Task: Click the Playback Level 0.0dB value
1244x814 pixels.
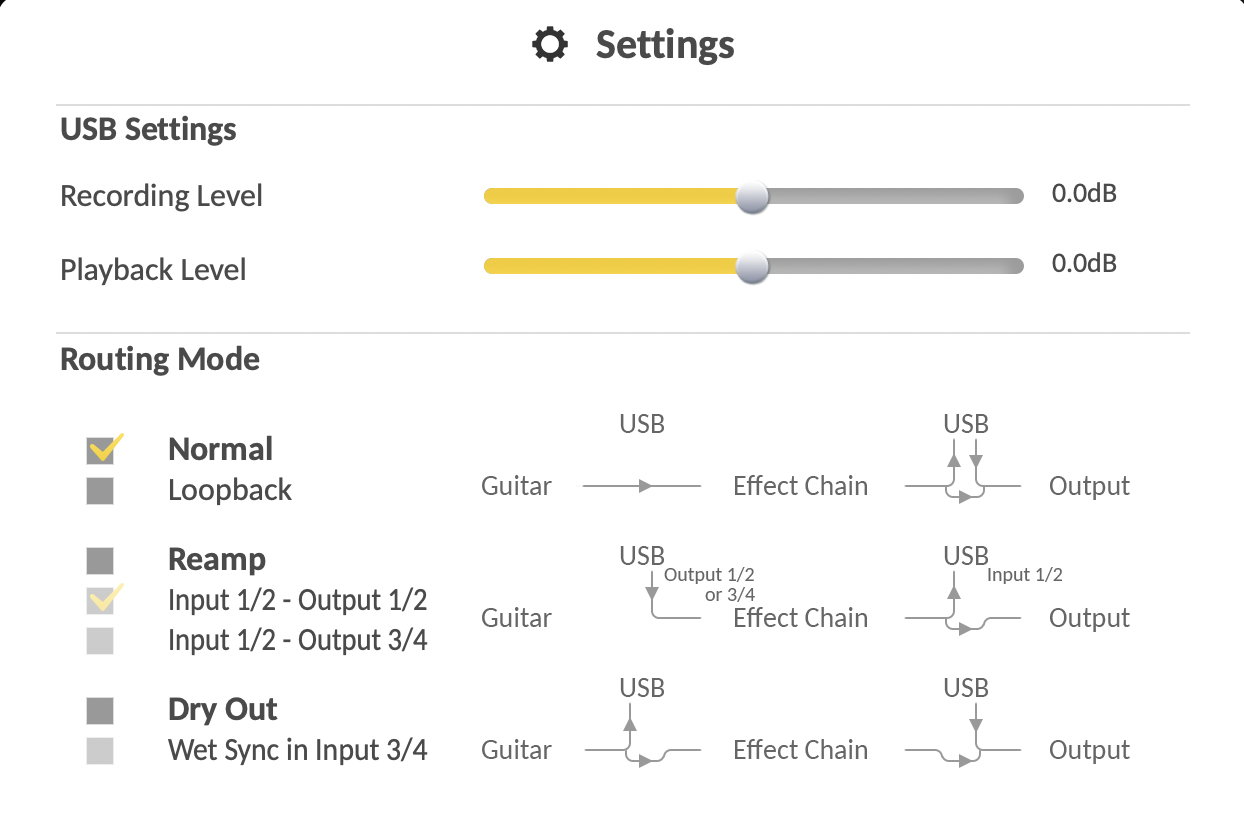Action: (x=1084, y=264)
